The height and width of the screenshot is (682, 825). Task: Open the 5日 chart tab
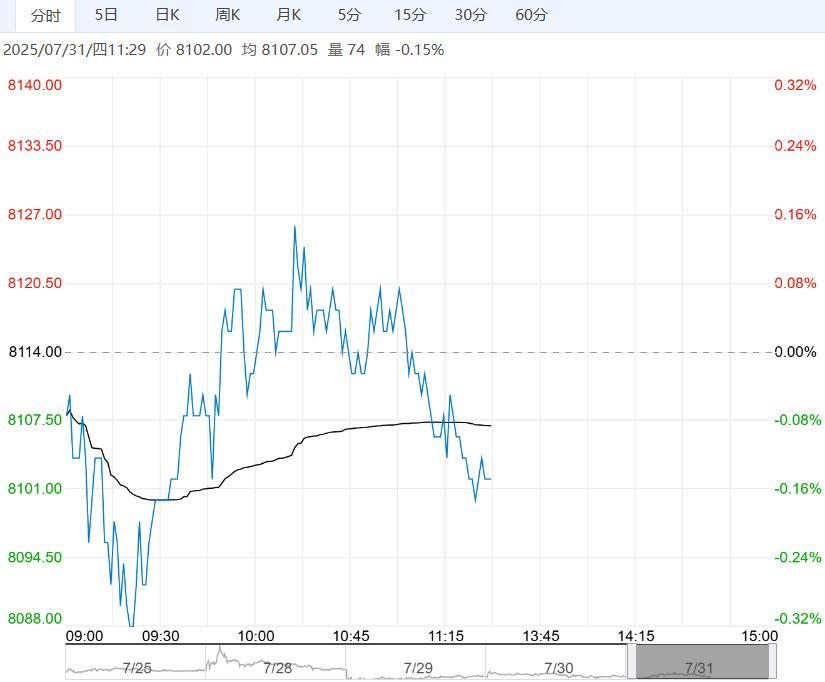pyautogui.click(x=105, y=15)
